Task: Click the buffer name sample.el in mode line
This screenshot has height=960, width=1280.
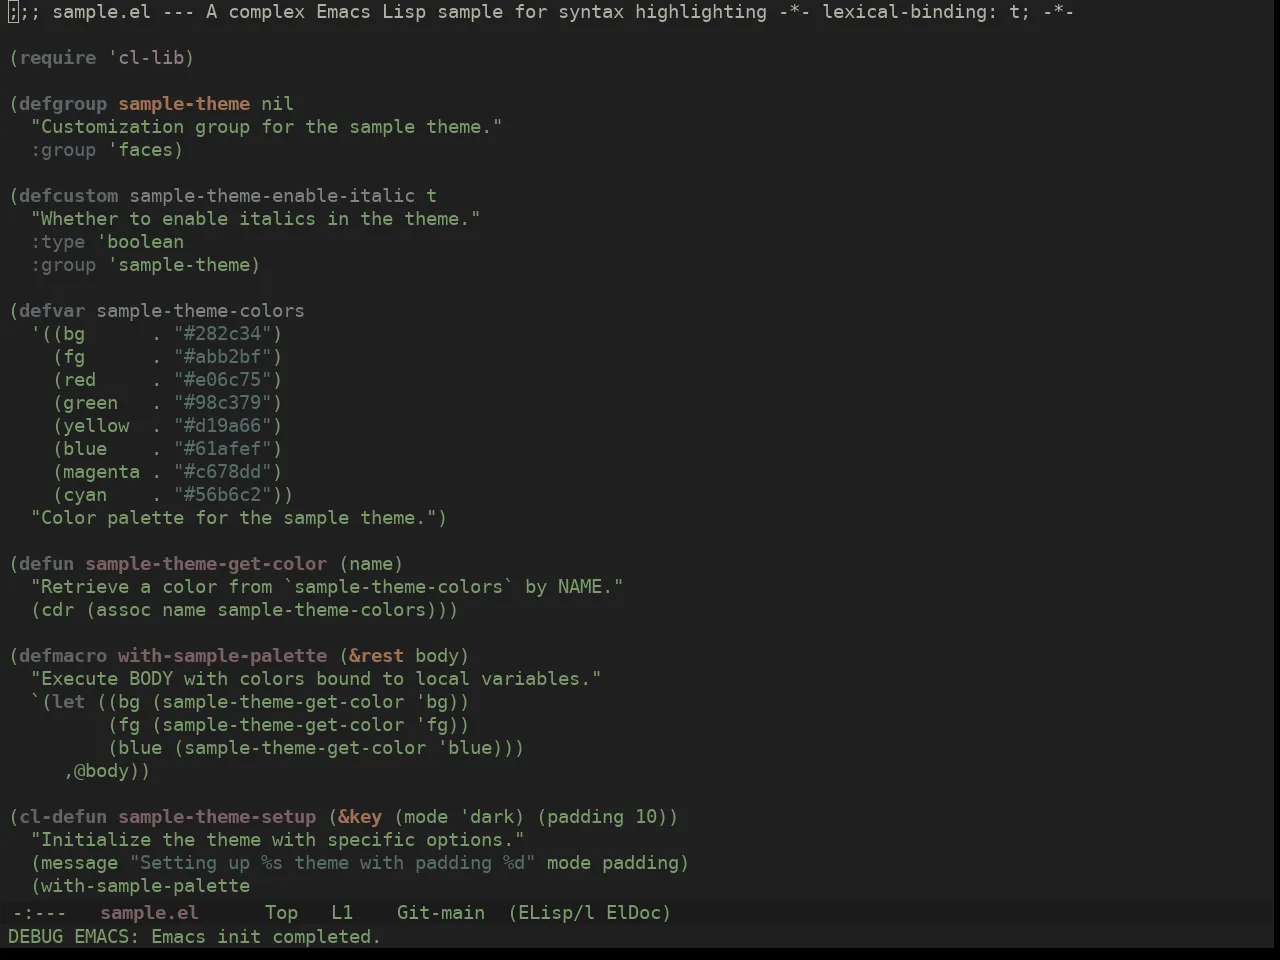Action: [149, 912]
